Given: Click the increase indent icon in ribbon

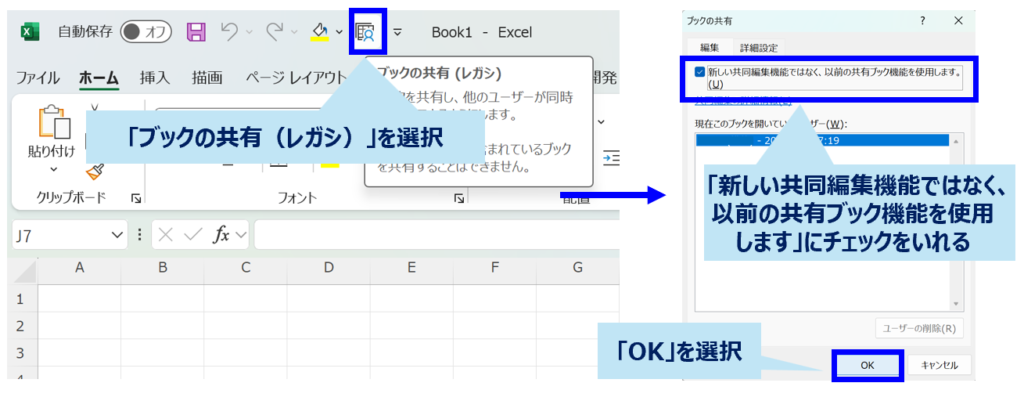Looking at the screenshot, I should click(611, 157).
